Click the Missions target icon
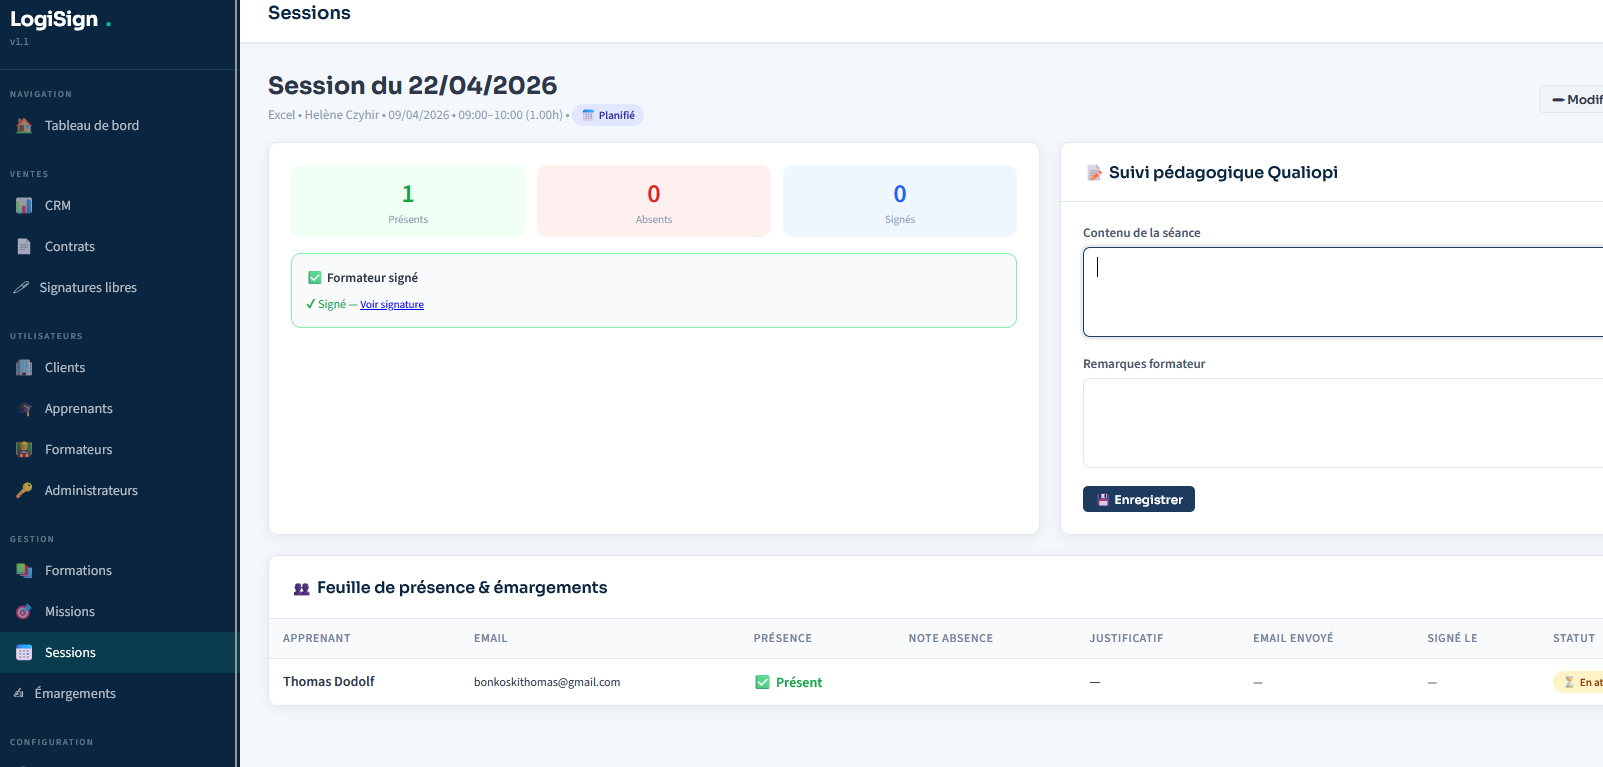 [x=24, y=612]
